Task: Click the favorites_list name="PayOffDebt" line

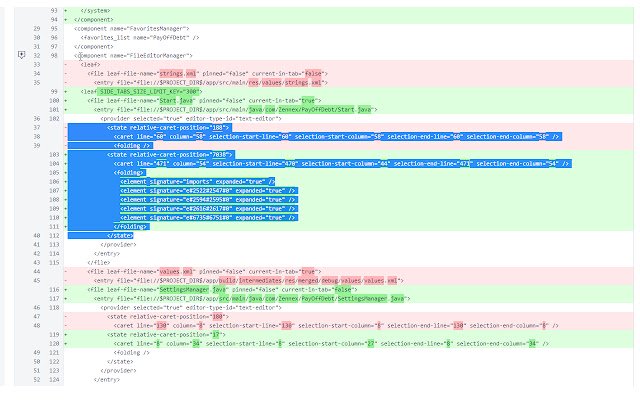Action: 140,38
